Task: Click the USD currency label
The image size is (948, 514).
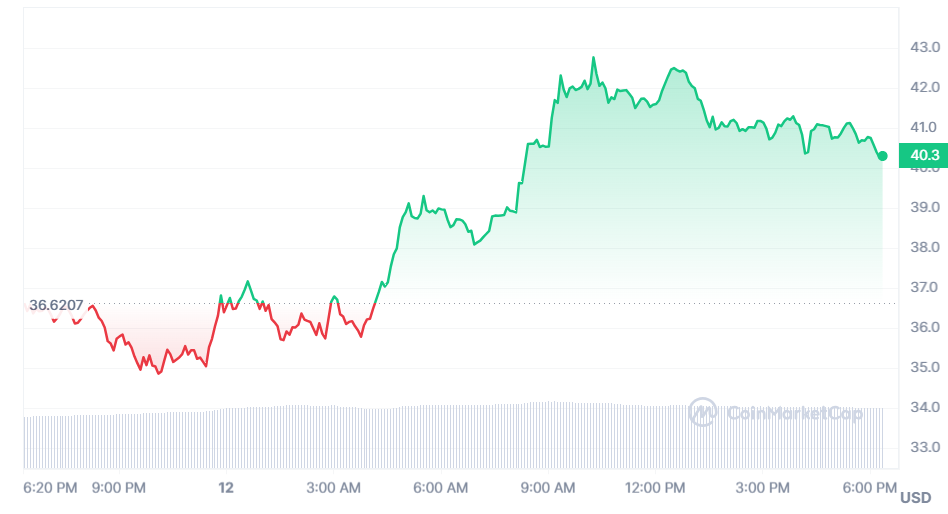Action: [x=915, y=497]
